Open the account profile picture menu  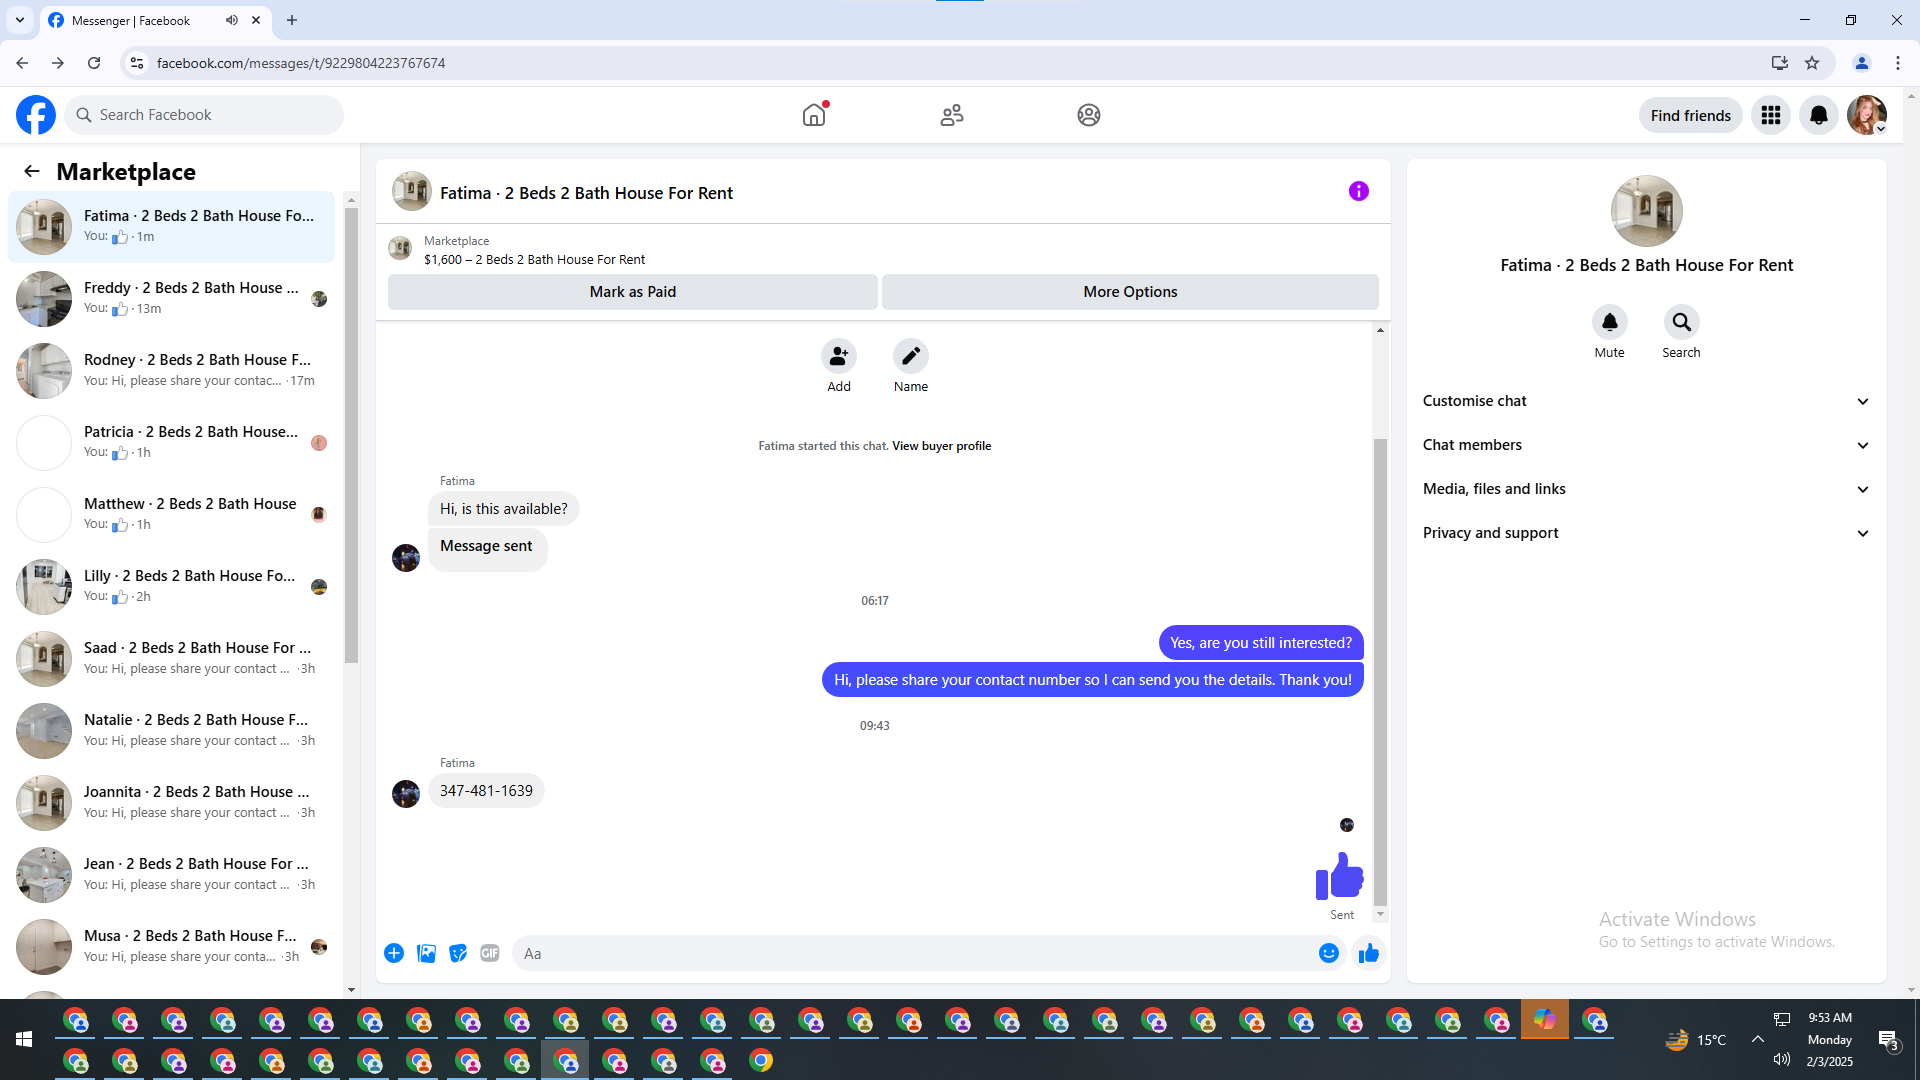pos(1867,115)
